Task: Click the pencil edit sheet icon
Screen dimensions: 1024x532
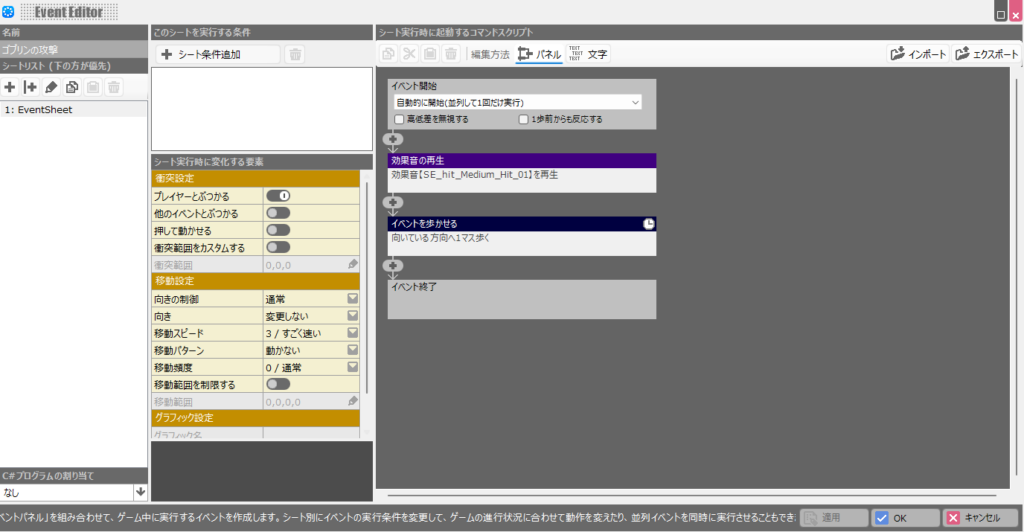Action: pos(51,87)
